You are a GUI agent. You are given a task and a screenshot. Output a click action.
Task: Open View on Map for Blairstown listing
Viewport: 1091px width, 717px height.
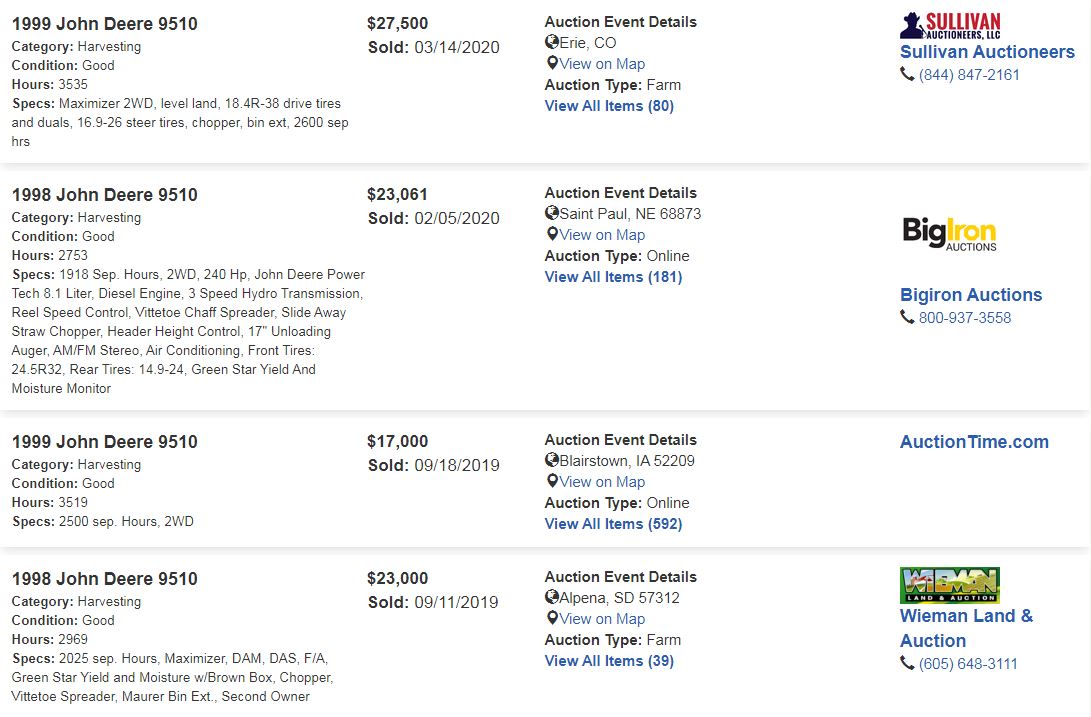tap(602, 482)
